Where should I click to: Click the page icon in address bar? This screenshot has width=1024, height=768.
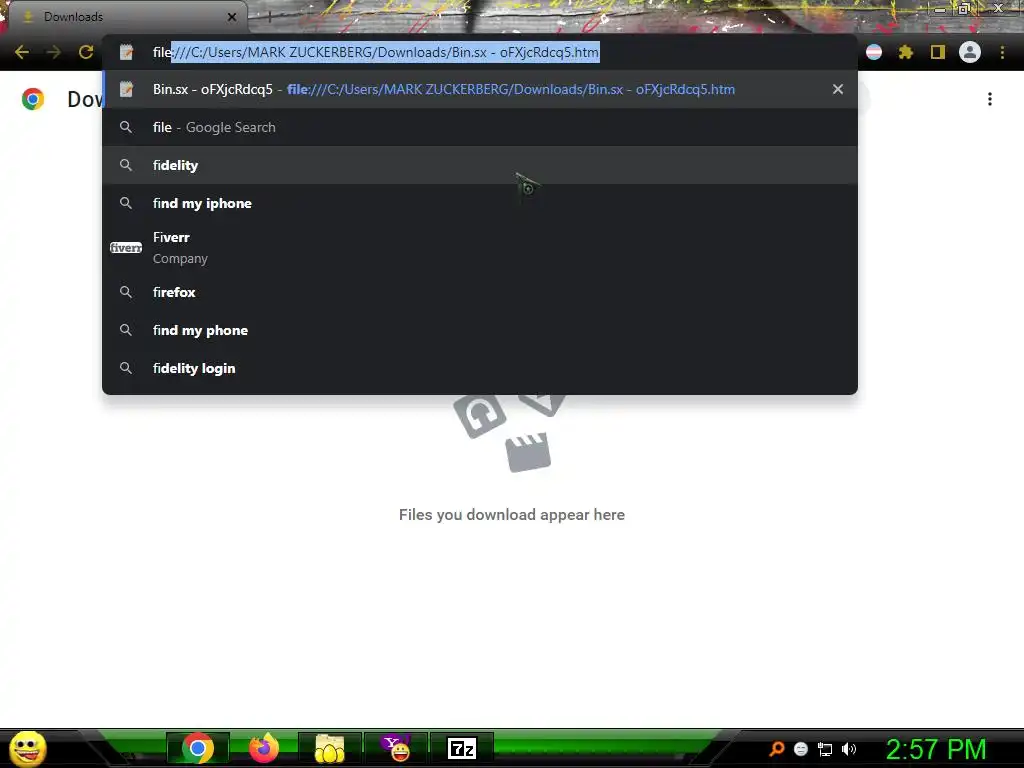[126, 52]
